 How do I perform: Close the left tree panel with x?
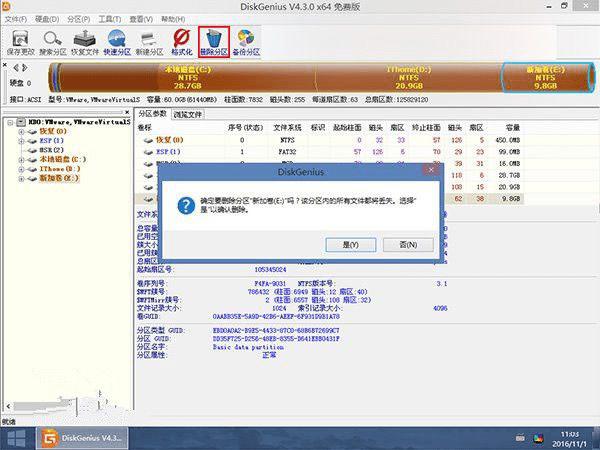(x=127, y=112)
